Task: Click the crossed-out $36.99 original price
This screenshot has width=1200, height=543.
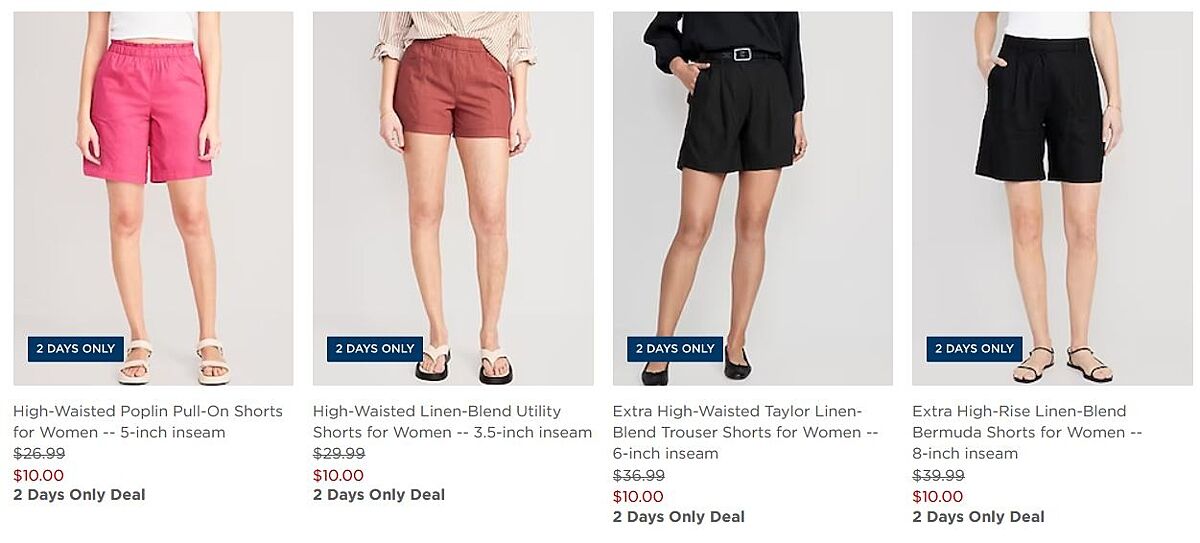Action: (x=638, y=476)
